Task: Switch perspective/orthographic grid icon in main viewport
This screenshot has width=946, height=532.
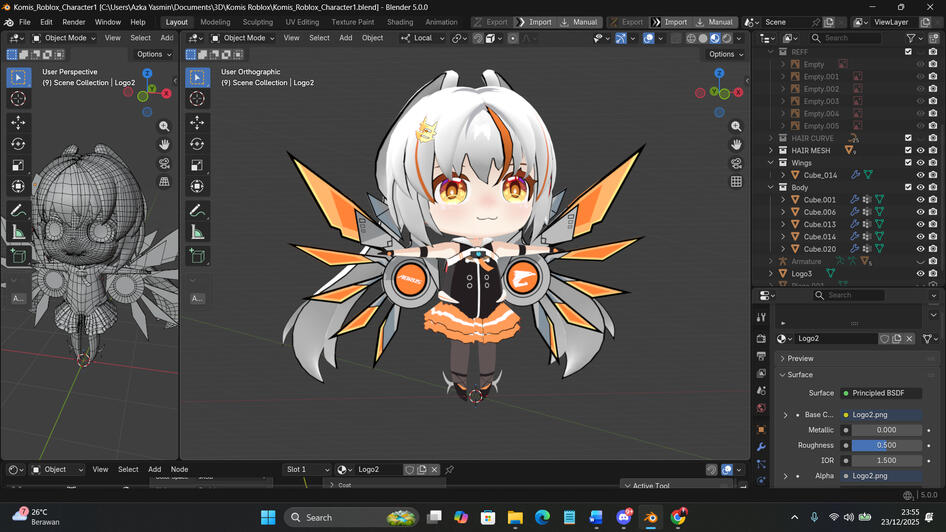Action: coord(736,182)
